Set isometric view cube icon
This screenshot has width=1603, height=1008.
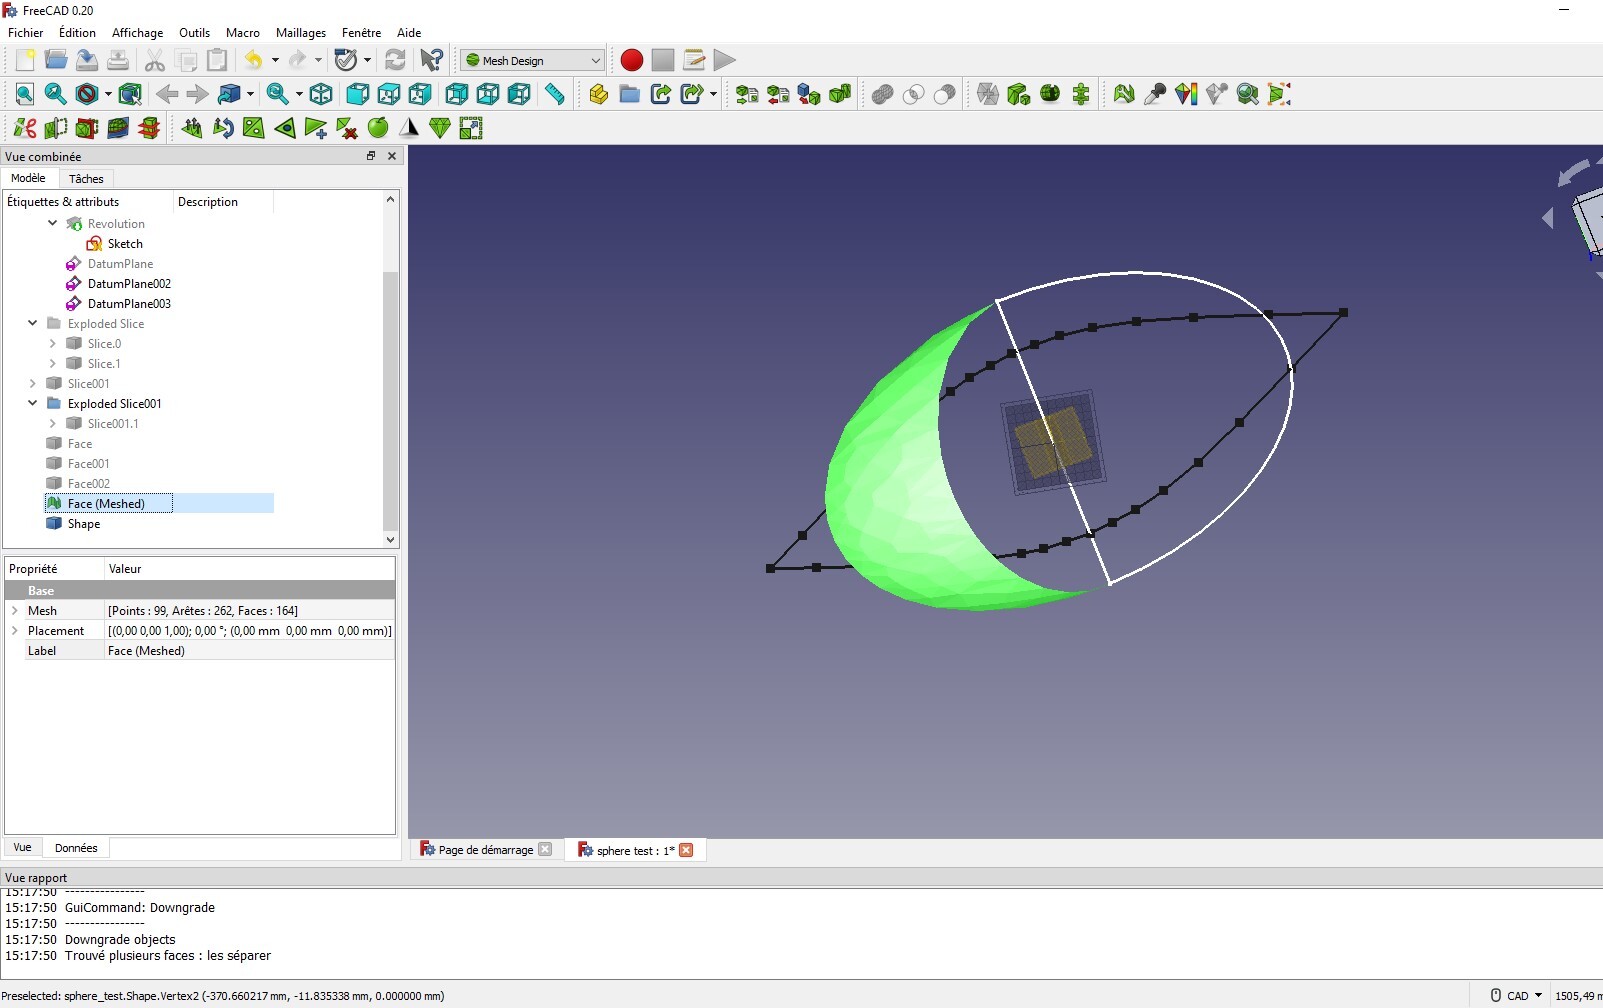321,94
